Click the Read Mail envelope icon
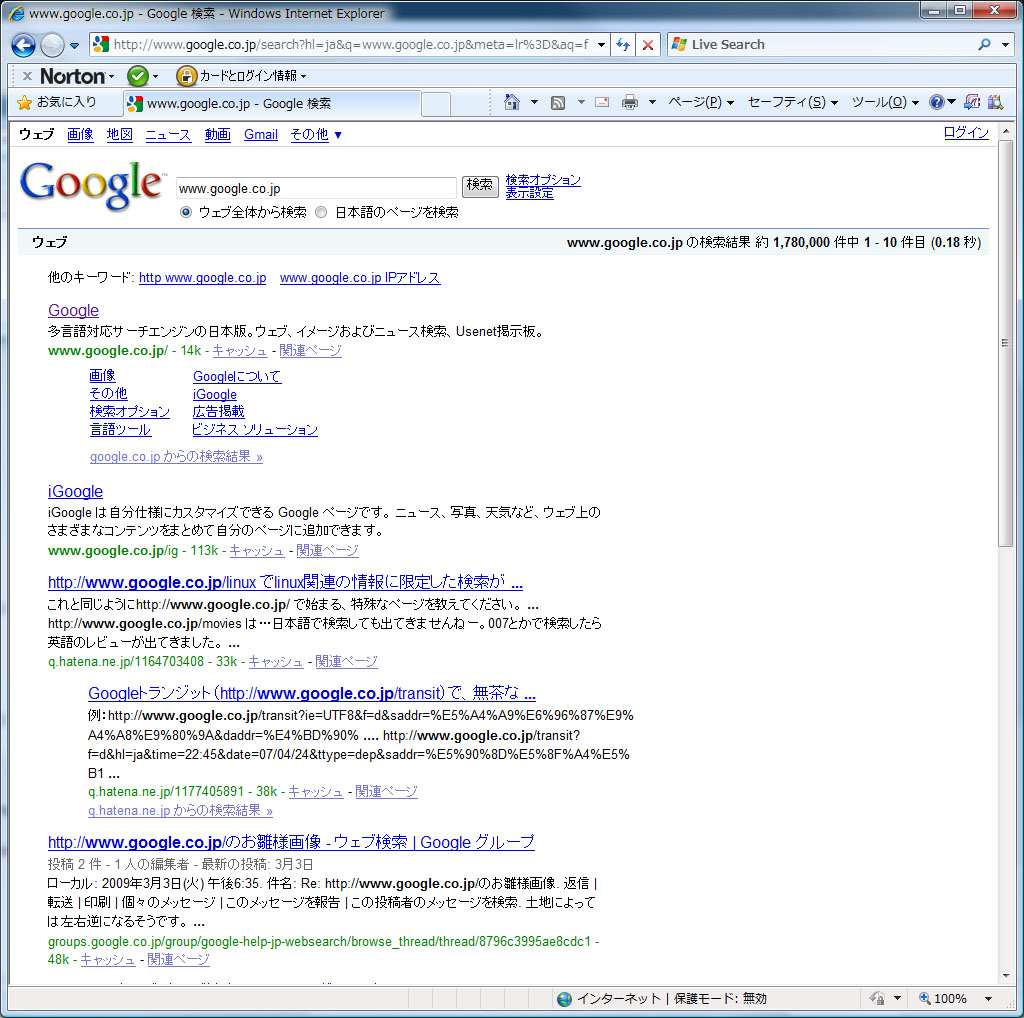The image size is (1024, 1018). tap(602, 102)
